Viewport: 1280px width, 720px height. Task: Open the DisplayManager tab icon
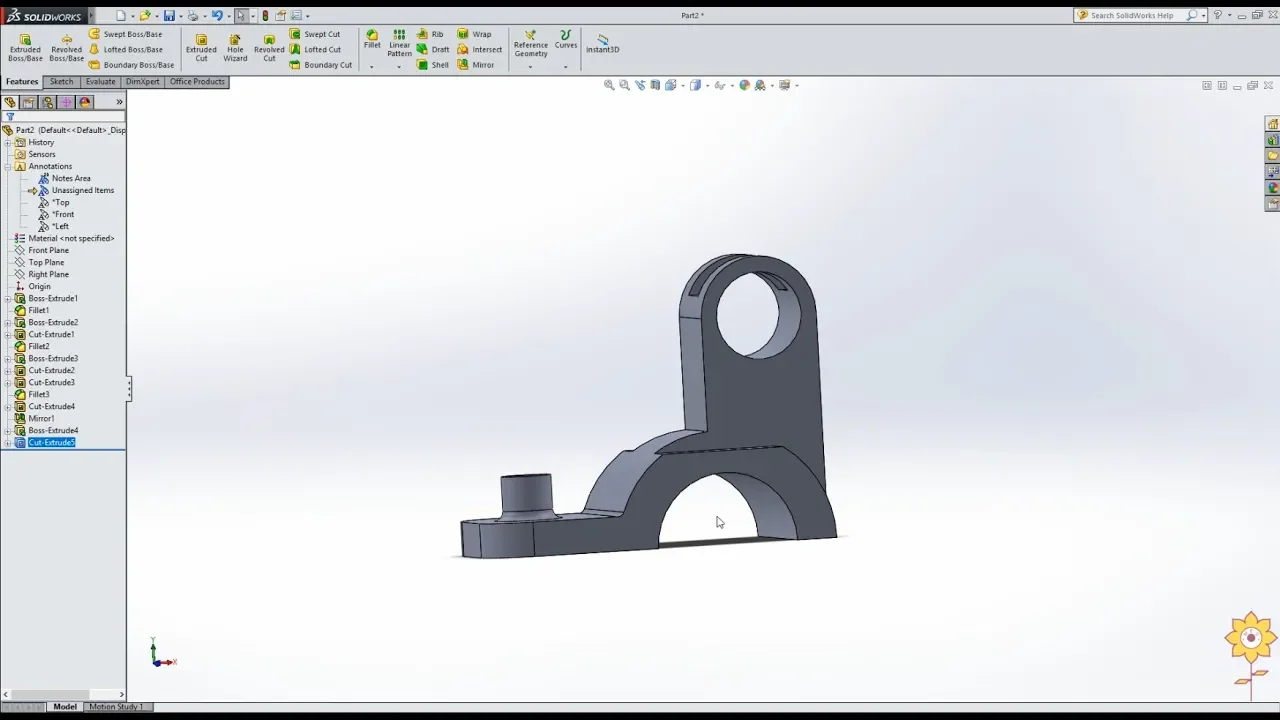85,102
